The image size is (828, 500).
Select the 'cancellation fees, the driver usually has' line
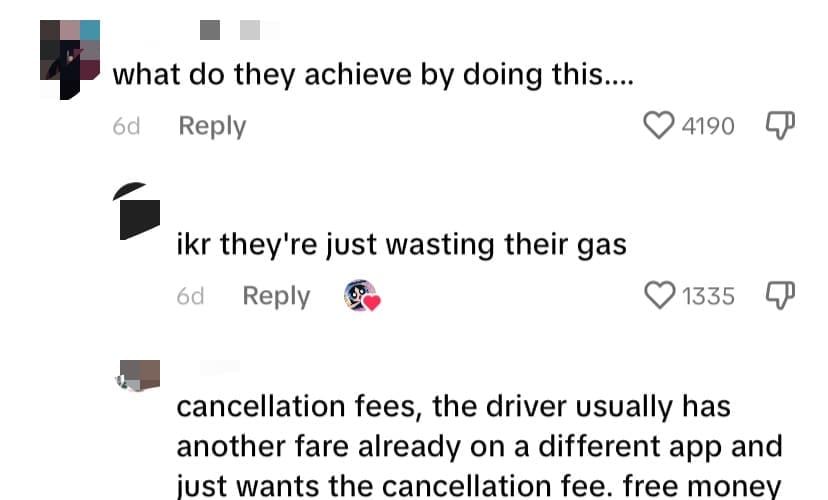pyautogui.click(x=454, y=407)
